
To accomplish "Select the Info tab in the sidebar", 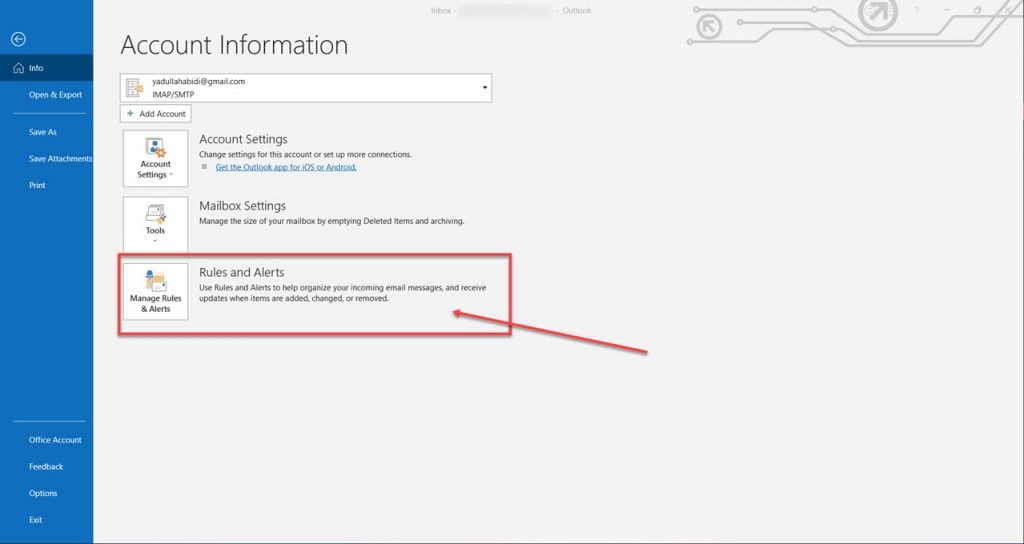I will [x=46, y=68].
